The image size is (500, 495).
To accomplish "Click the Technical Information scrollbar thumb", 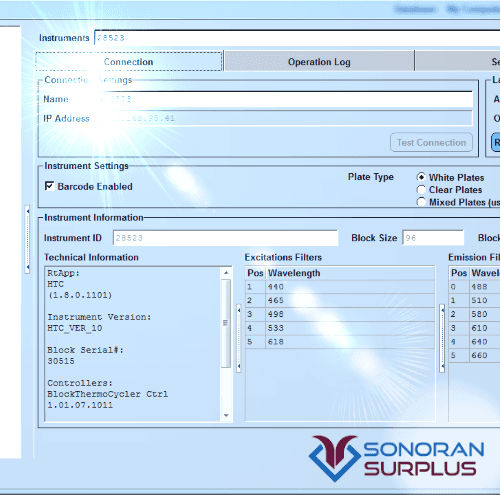I will pyautogui.click(x=226, y=323).
